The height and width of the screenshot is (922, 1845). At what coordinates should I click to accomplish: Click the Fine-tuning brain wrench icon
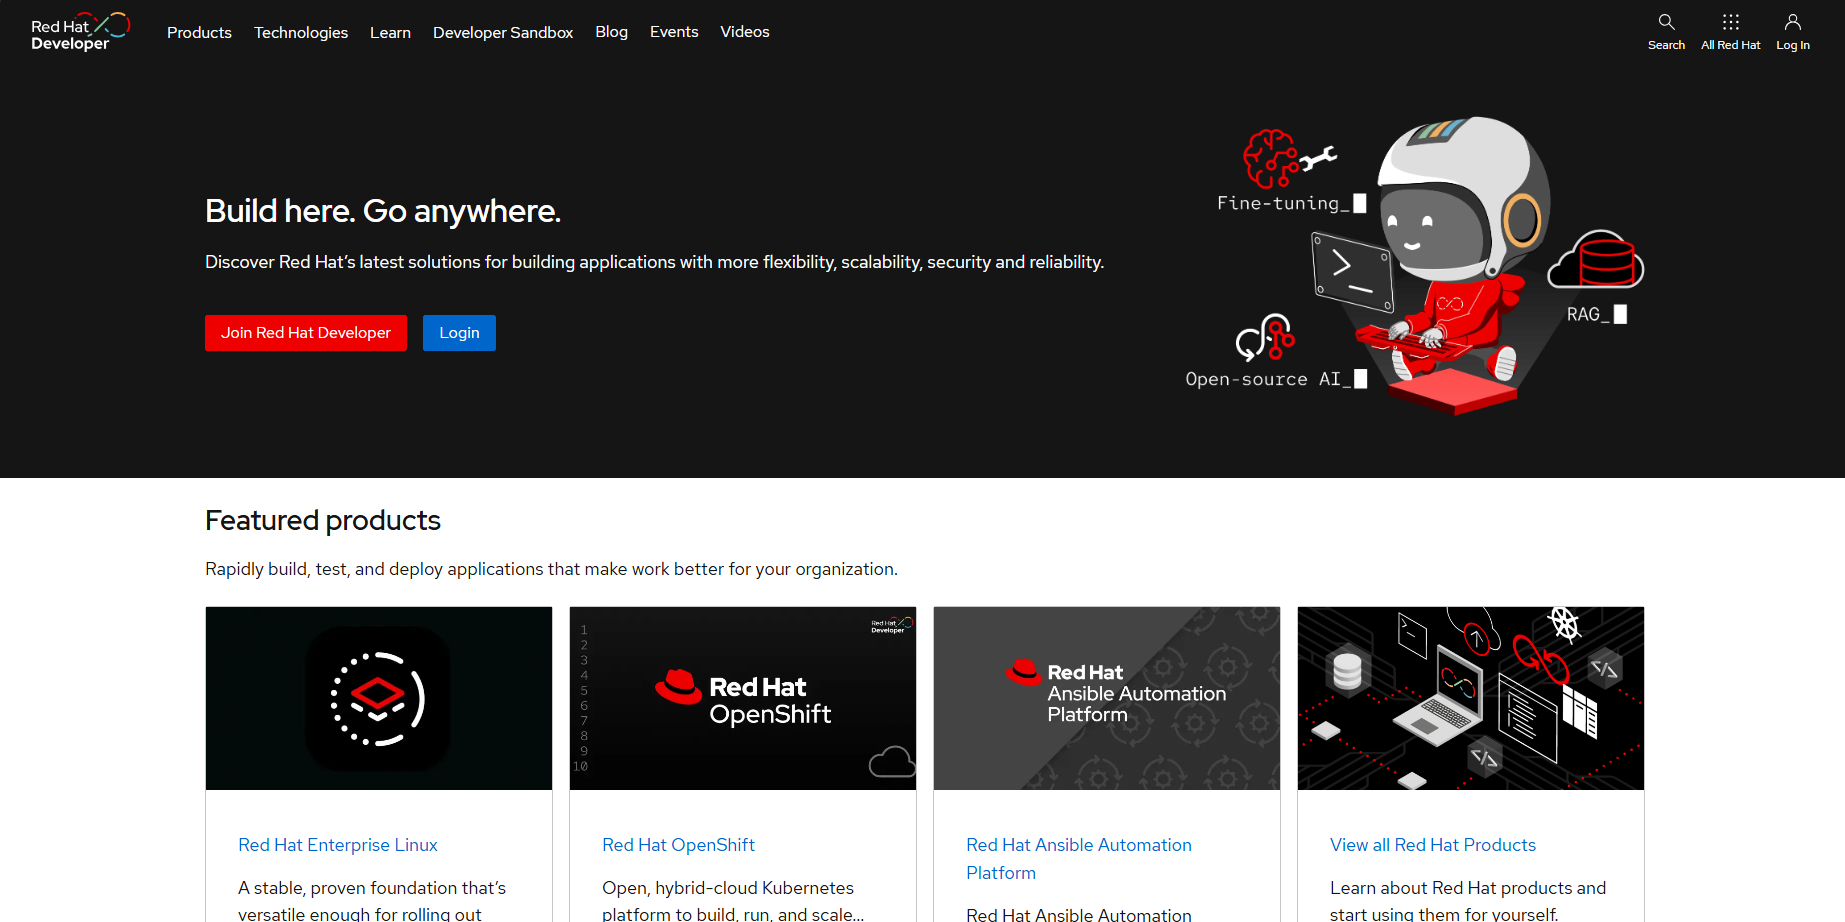coord(1288,158)
